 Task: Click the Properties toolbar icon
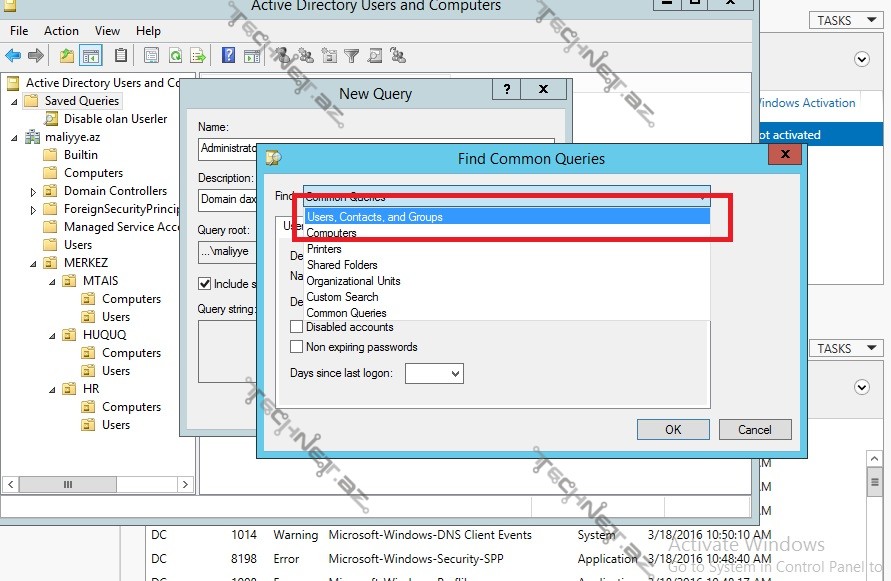pos(152,56)
